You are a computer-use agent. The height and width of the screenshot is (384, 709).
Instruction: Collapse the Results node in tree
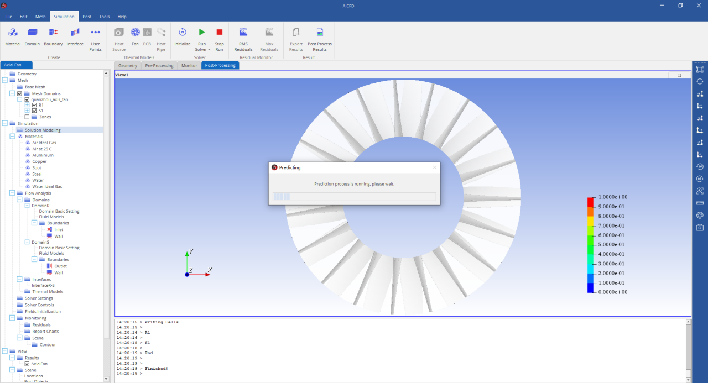click(12, 357)
